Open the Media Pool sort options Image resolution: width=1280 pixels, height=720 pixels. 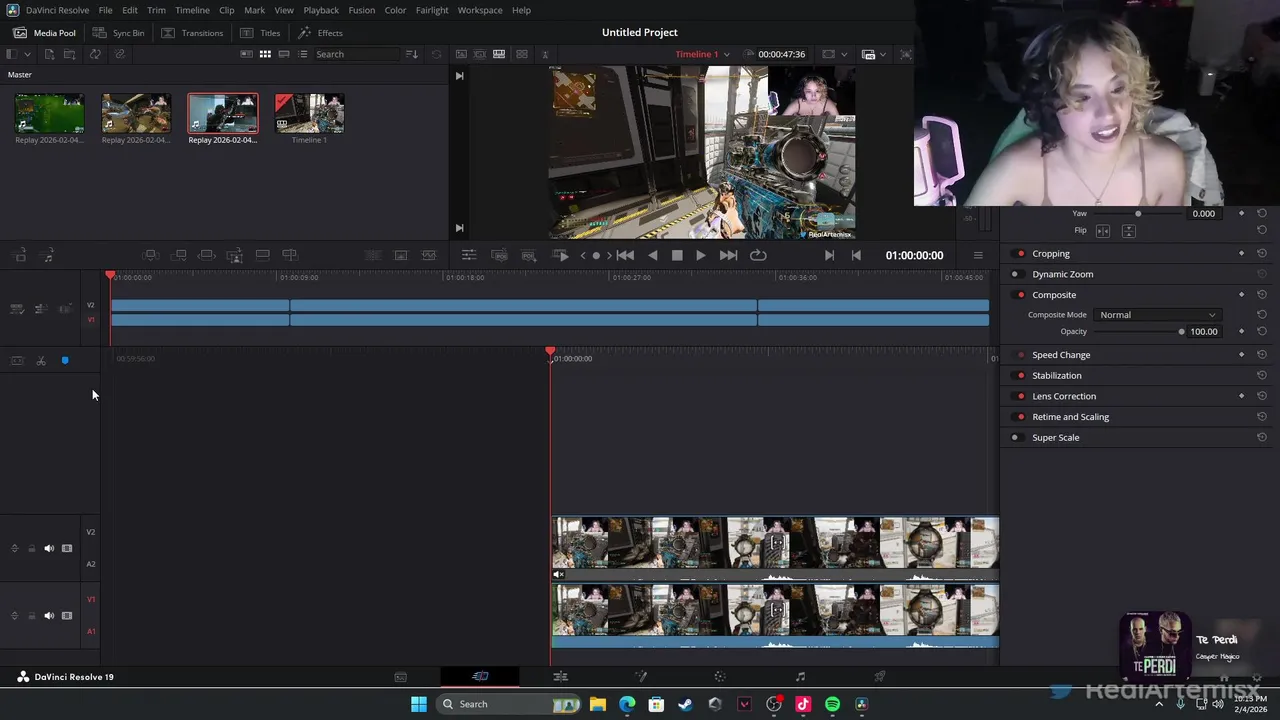[412, 54]
